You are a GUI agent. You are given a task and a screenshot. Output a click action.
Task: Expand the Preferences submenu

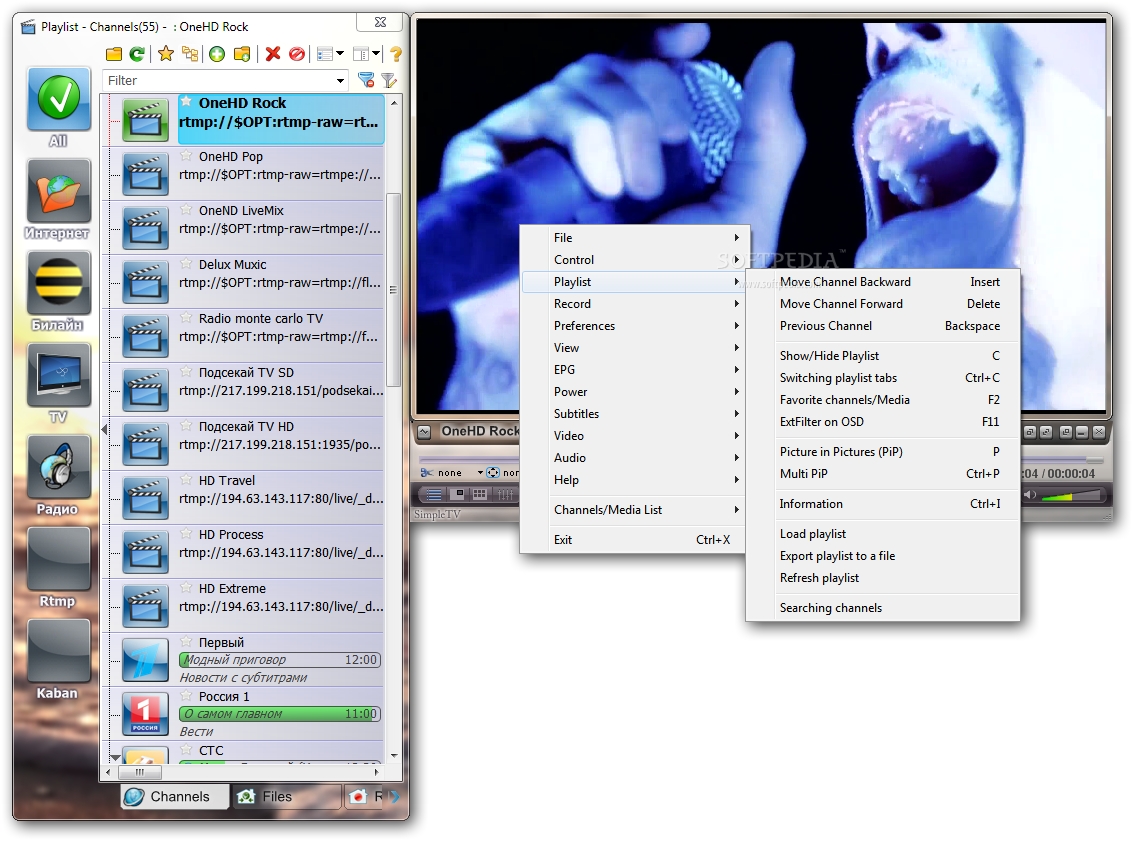636,326
